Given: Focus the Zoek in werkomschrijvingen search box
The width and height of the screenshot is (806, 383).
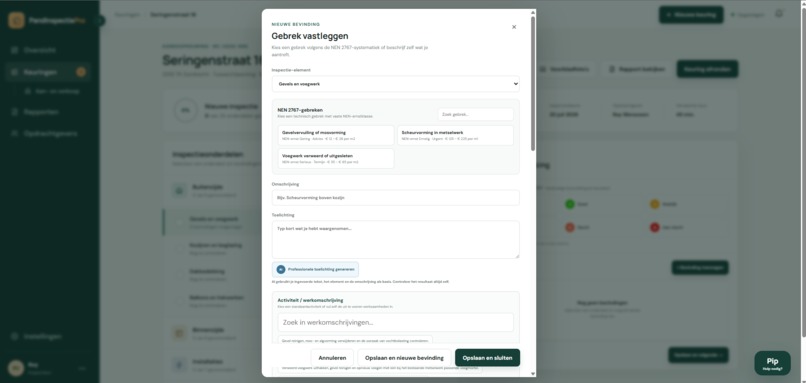Looking at the screenshot, I should point(395,322).
